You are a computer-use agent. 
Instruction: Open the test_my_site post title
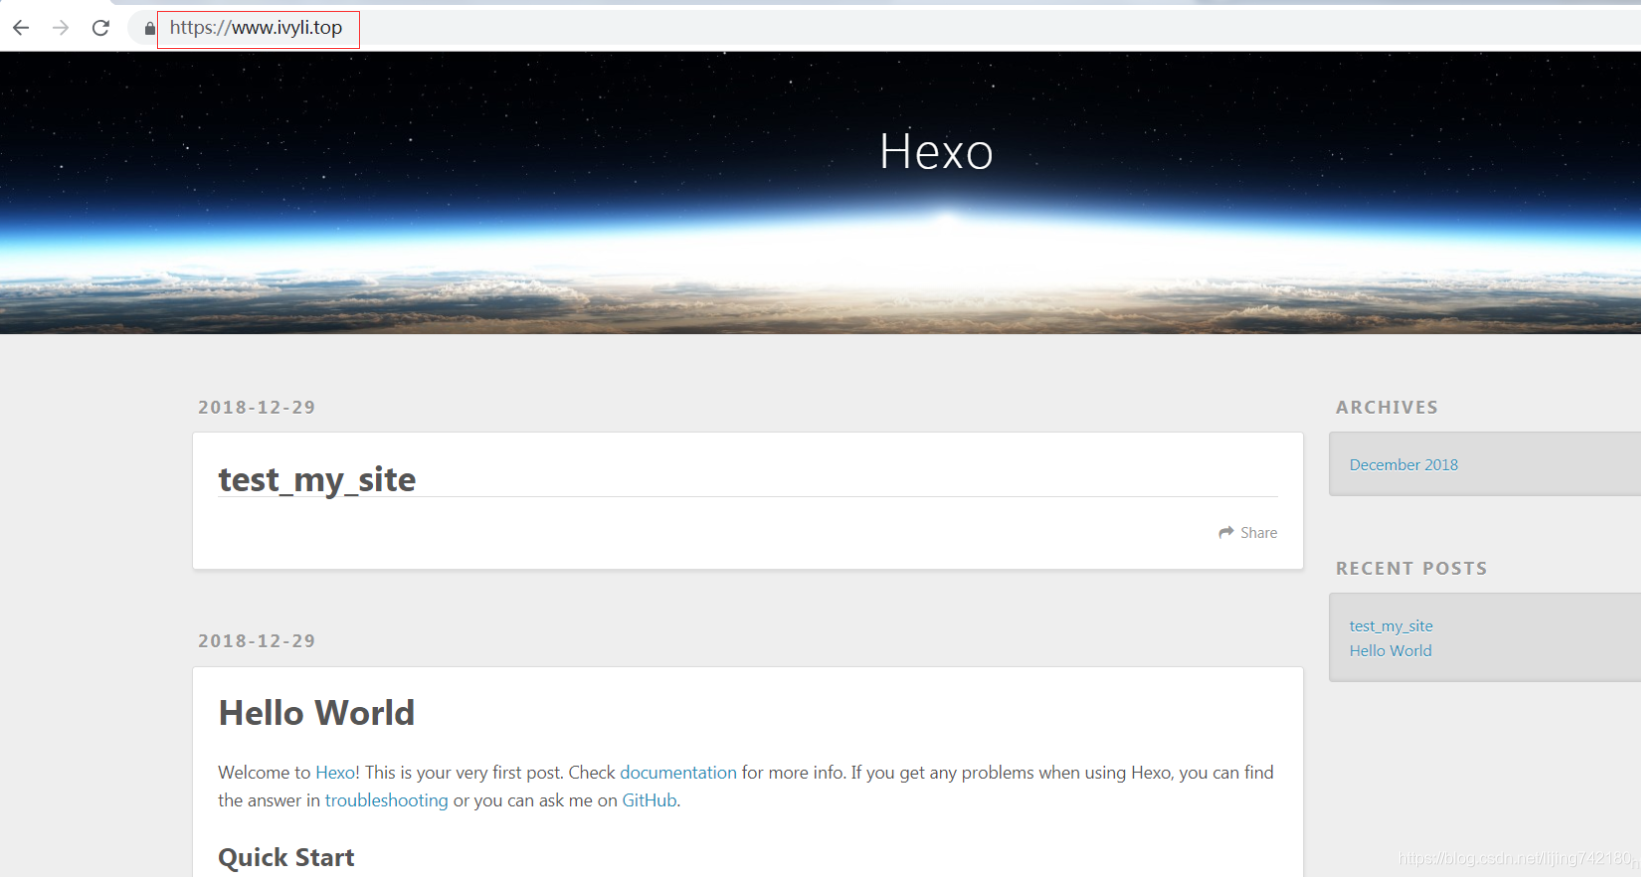(317, 480)
